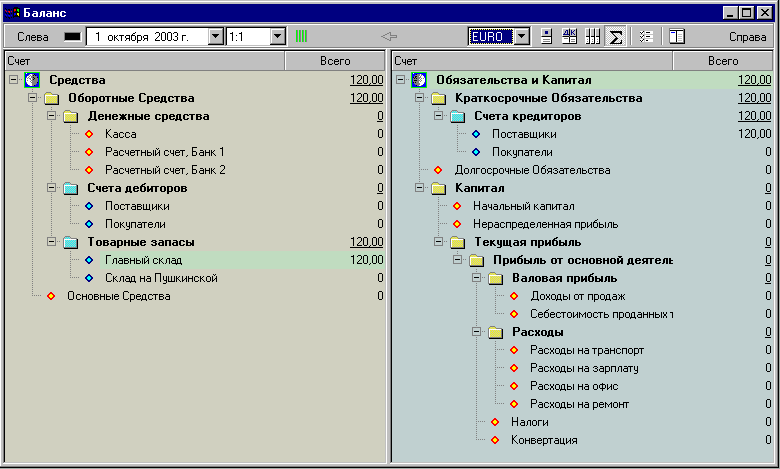Select Расчетный счет, Банк 1 account
Screen dimensions: 780x469
[165, 152]
